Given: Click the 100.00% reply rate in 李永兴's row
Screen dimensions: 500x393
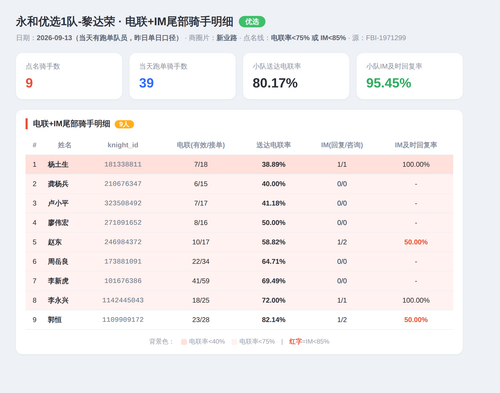Looking at the screenshot, I should pyautogui.click(x=416, y=300).
